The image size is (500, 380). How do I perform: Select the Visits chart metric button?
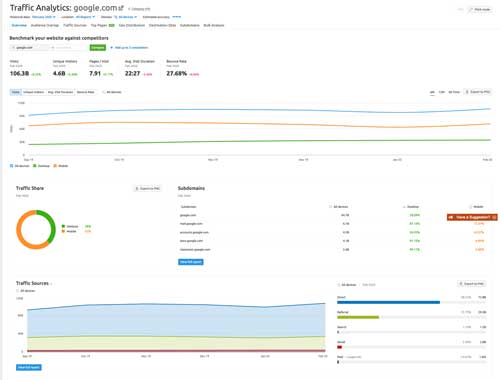(x=16, y=92)
